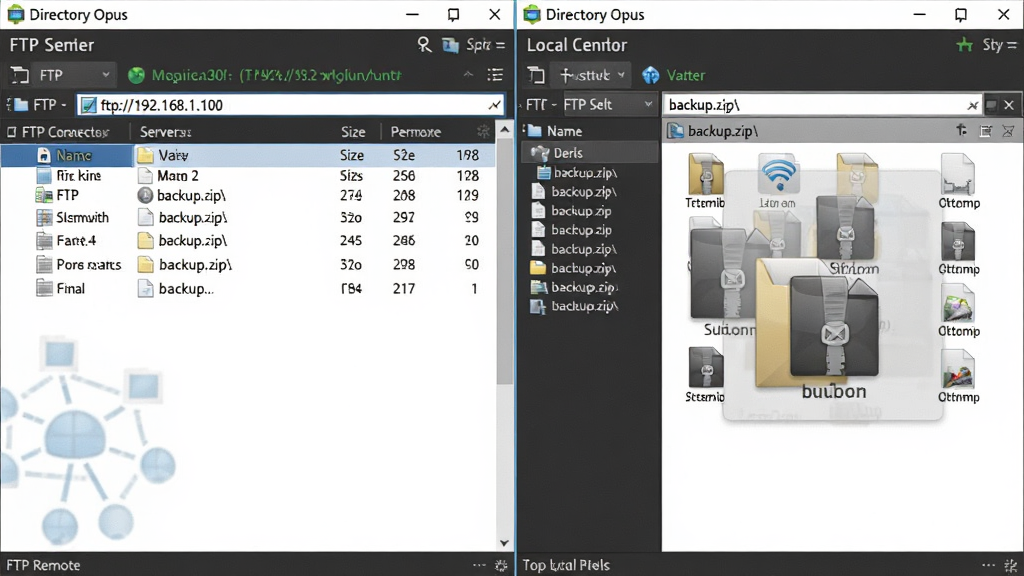This screenshot has width=1024, height=576.
Task: Click the backup.zip\ breadcrumb tab
Action: coord(713,131)
